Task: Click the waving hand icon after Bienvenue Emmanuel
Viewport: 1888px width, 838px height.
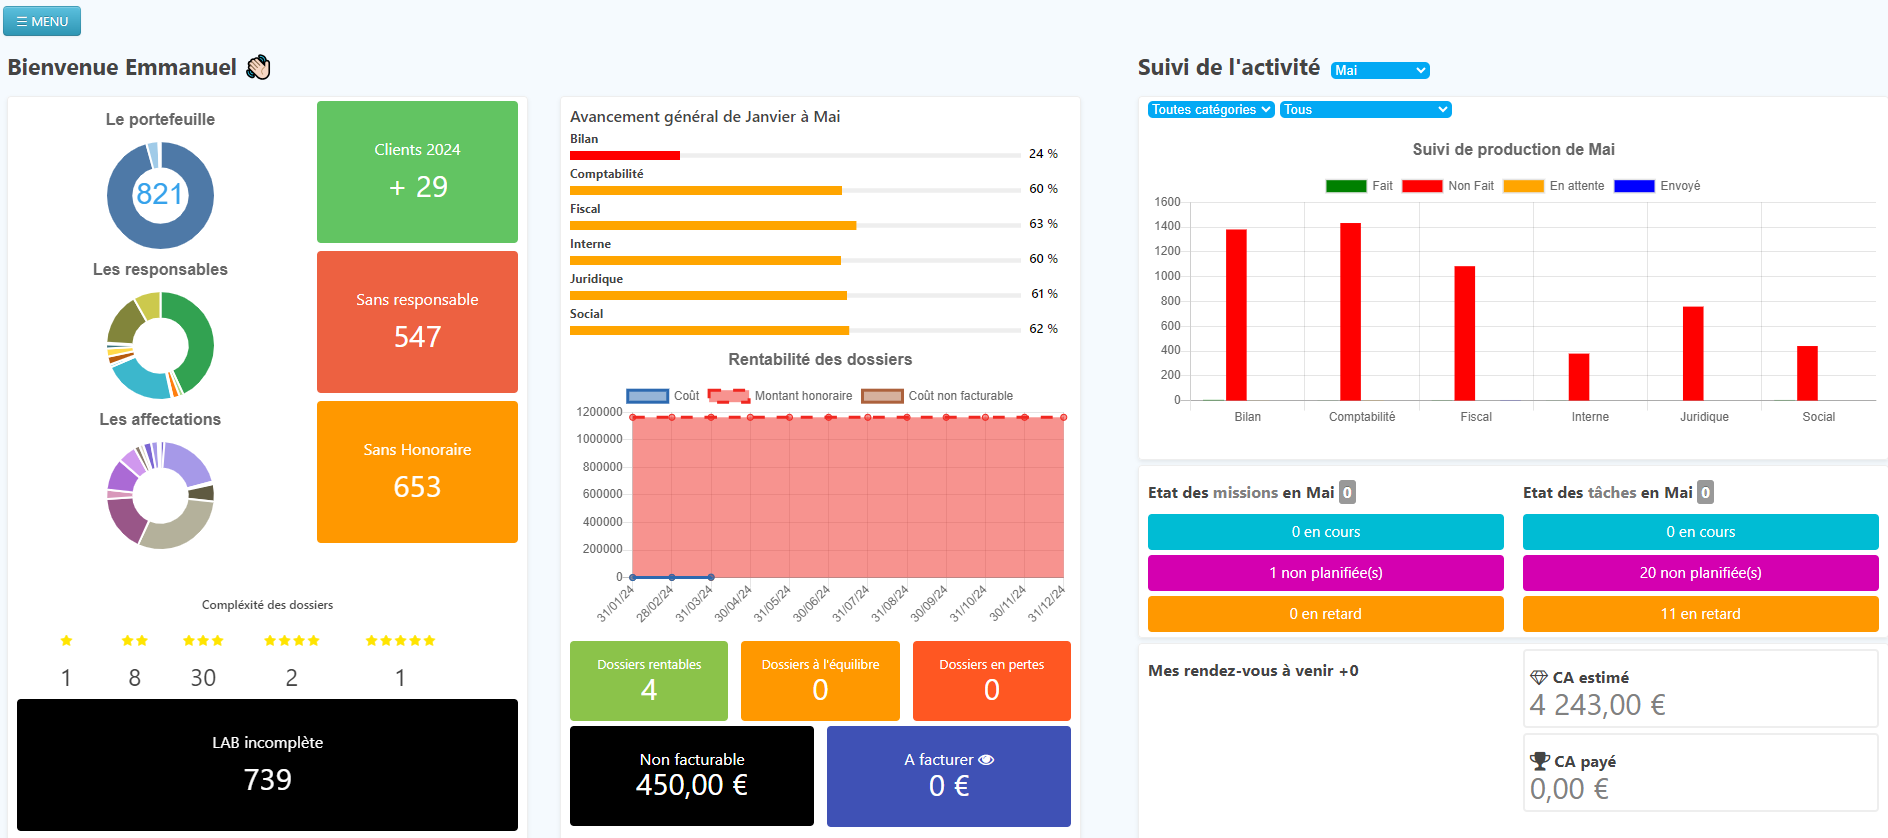Action: tap(258, 67)
